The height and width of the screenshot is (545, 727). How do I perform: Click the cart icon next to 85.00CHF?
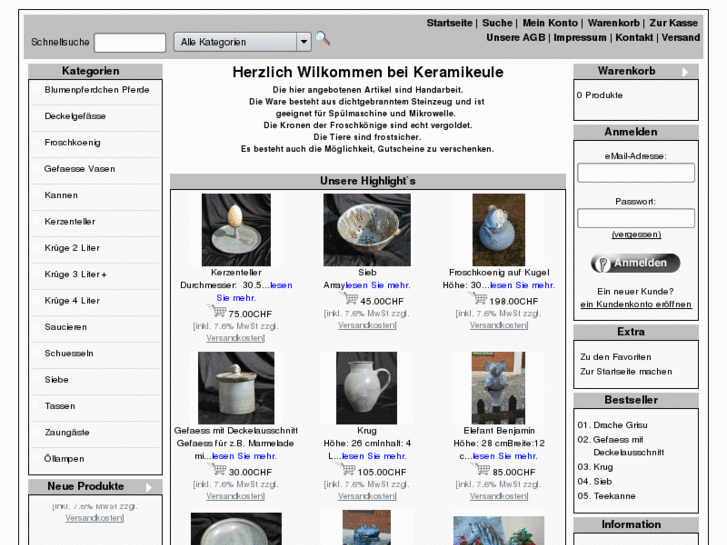click(480, 469)
